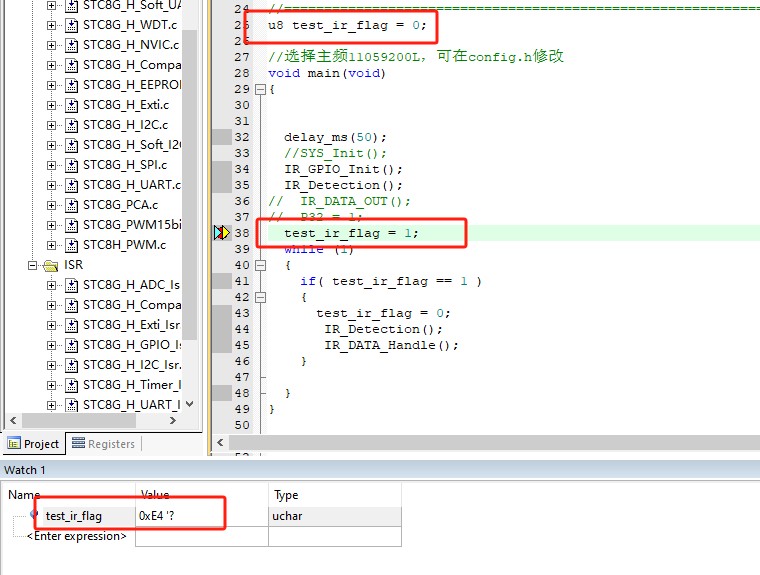Click the file icon beside STC8G_H_SPI.c
Screen dimensions: 760x575
click(x=71, y=165)
